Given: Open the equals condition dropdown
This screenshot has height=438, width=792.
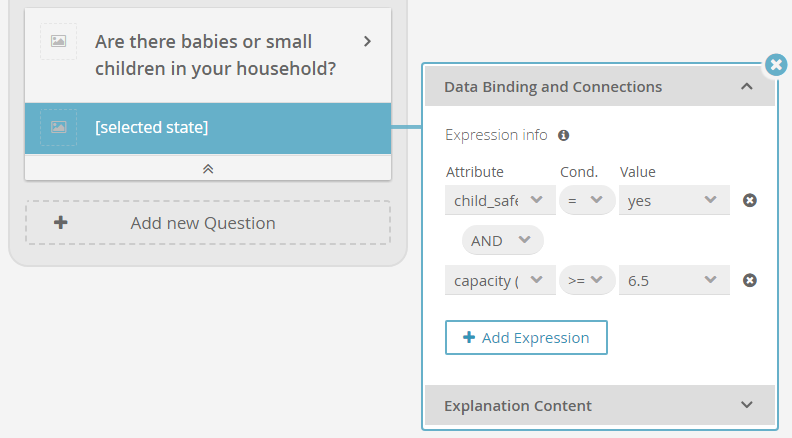Looking at the screenshot, I should tap(587, 201).
